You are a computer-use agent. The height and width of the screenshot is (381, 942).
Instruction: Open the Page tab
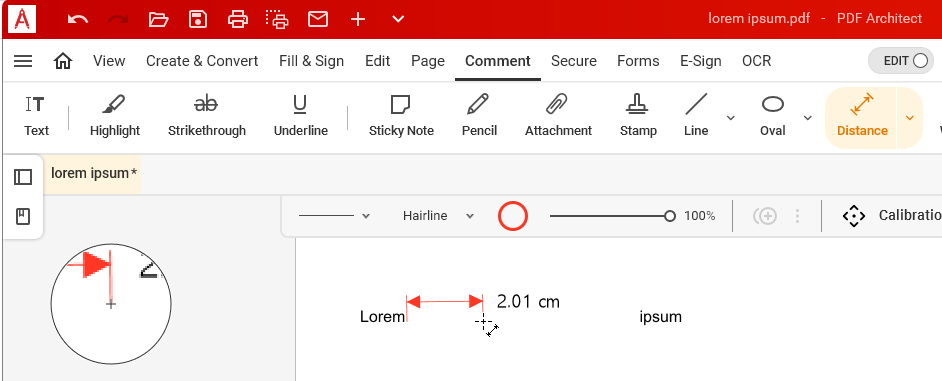[428, 61]
